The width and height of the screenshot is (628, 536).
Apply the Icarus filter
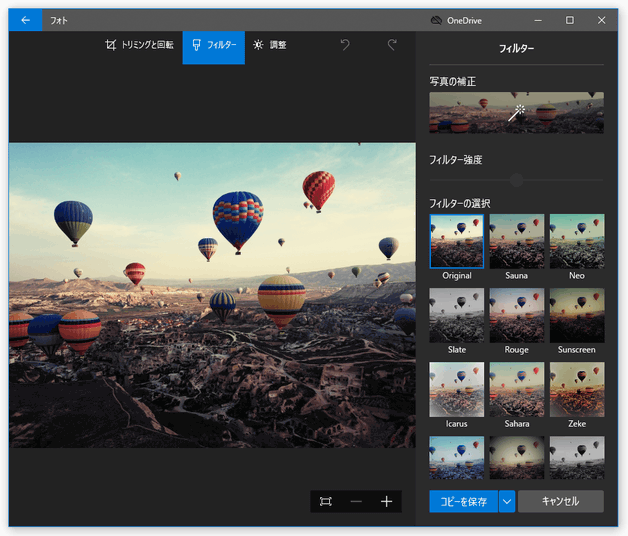(457, 389)
